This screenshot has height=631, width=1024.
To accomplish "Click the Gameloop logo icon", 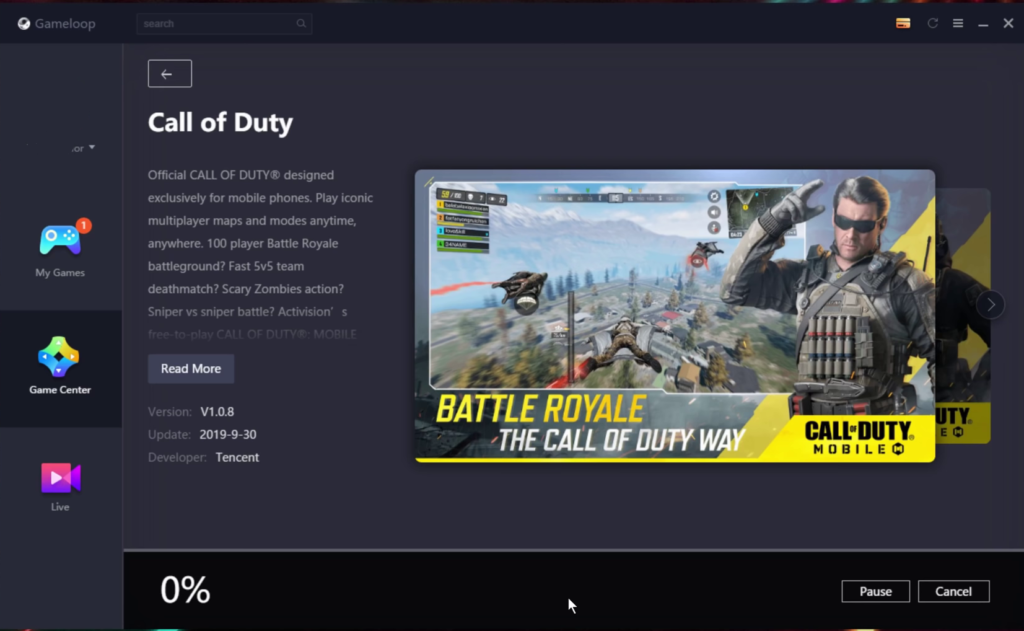I will [x=24, y=24].
